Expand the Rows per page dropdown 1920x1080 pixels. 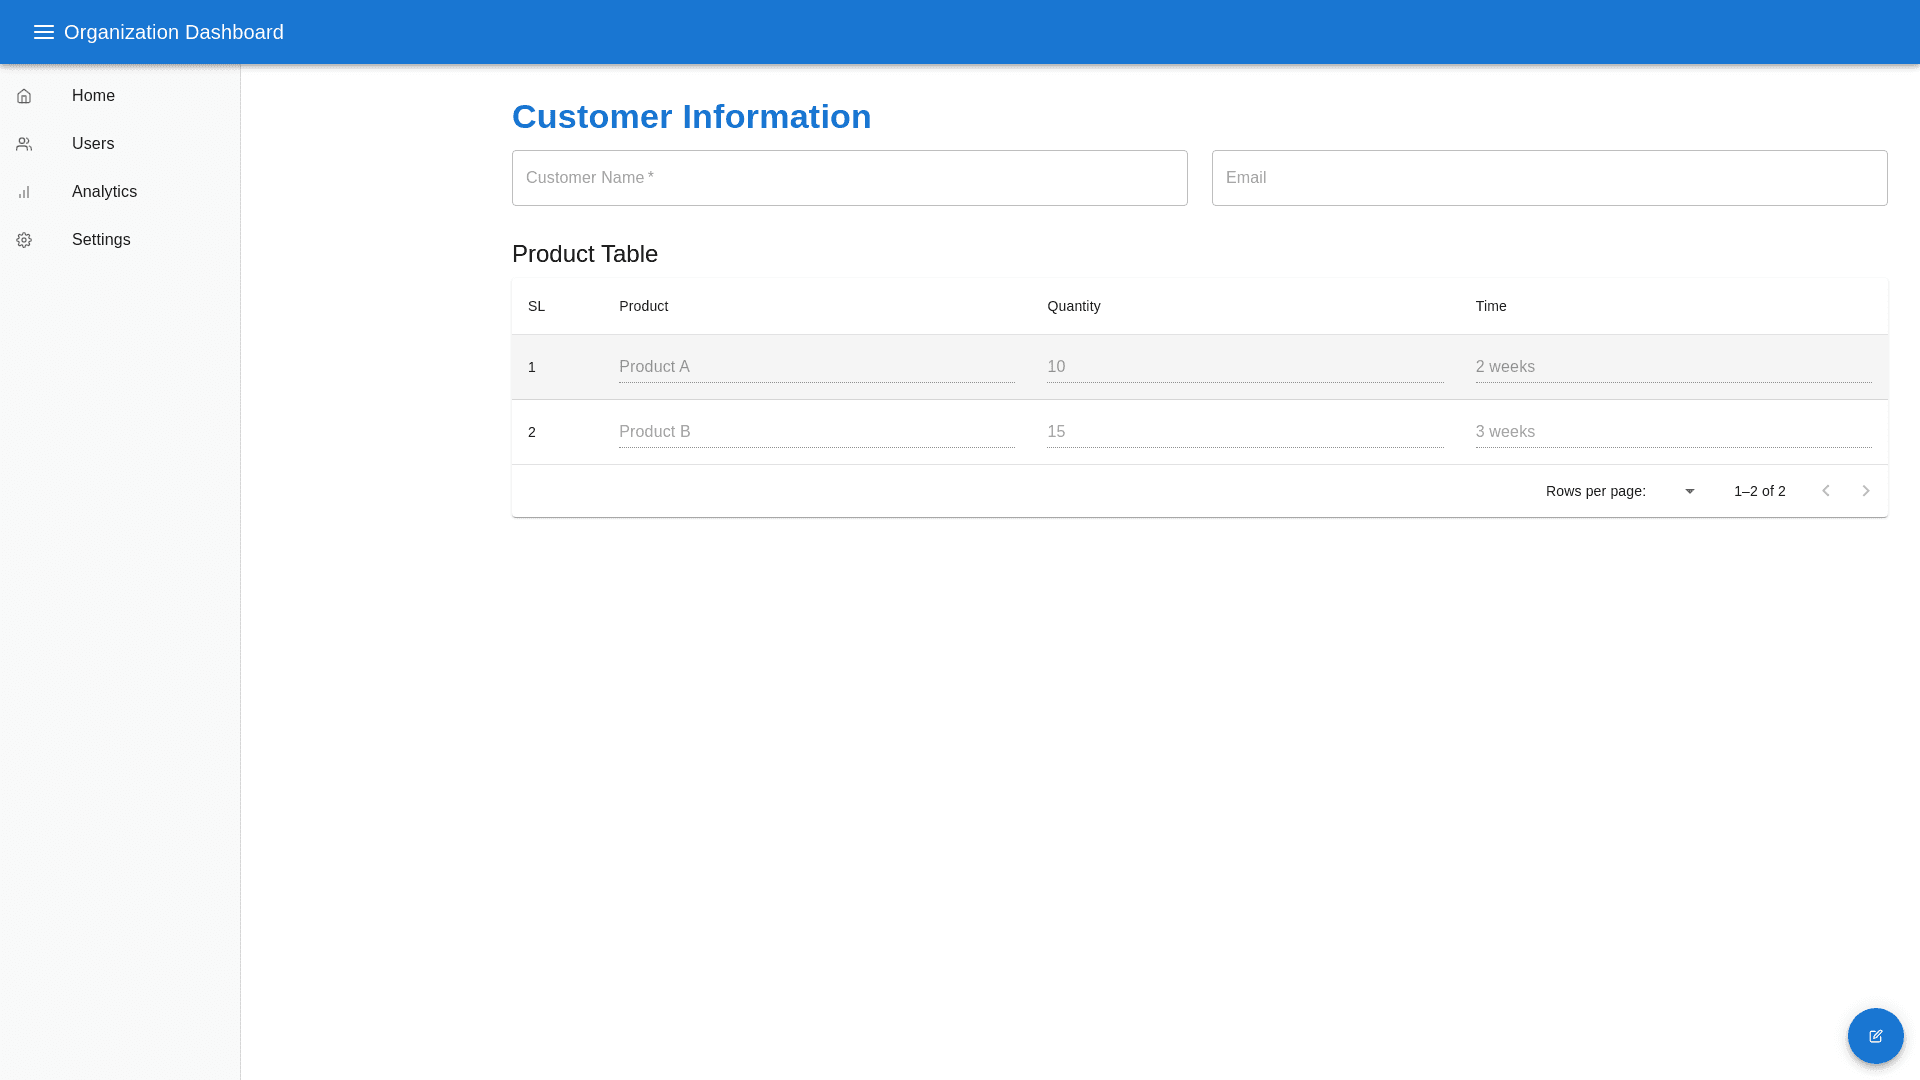click(1688, 491)
